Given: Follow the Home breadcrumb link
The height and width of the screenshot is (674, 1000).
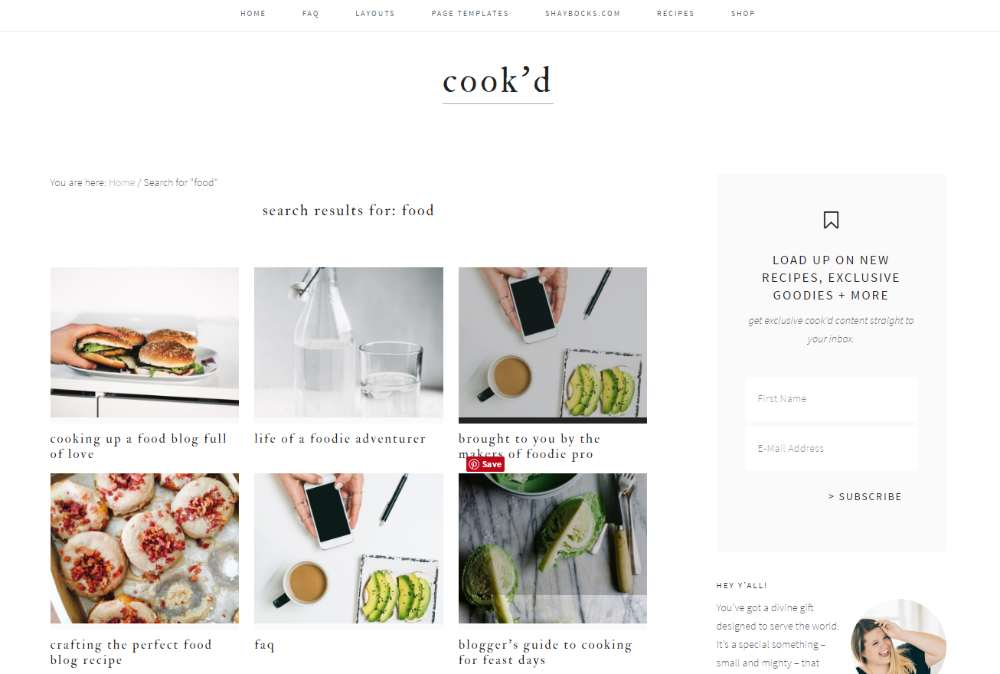Looking at the screenshot, I should (x=122, y=182).
